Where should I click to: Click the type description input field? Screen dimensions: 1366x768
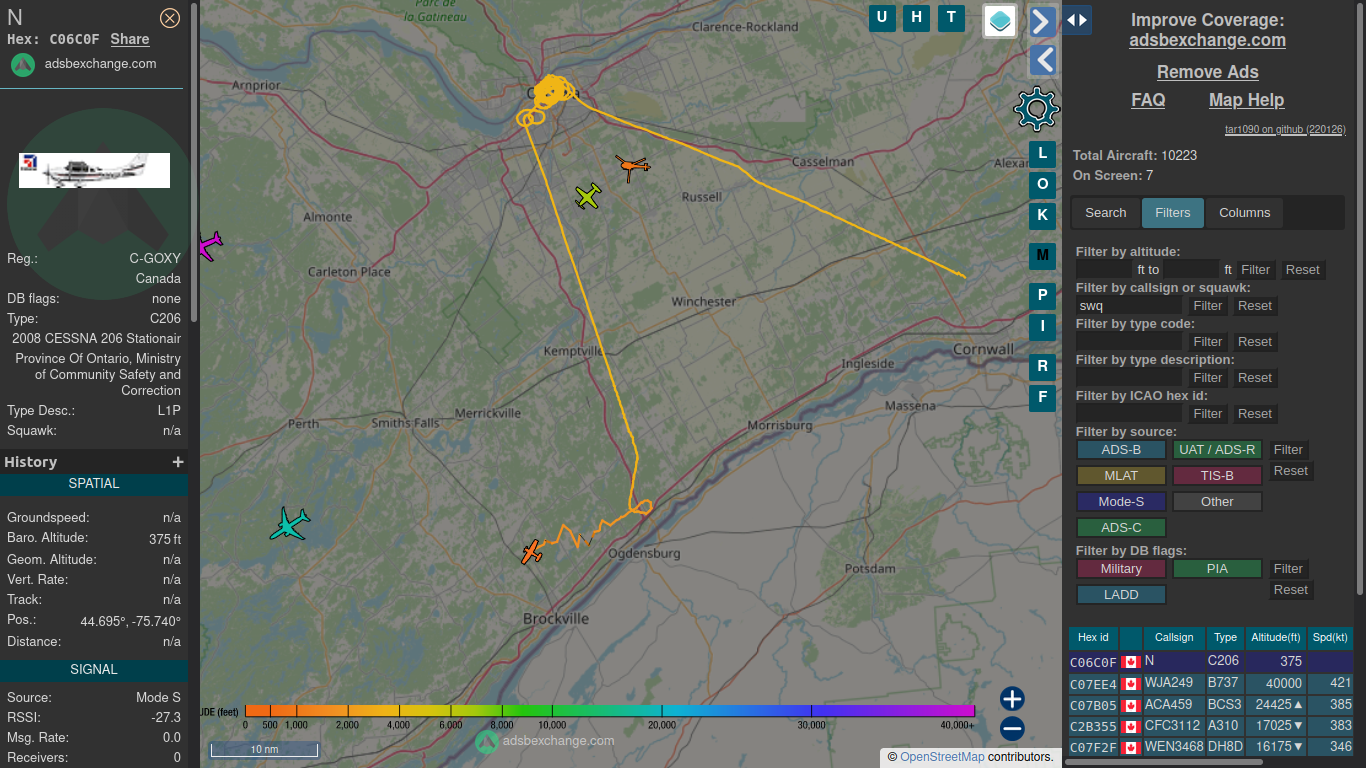point(1129,378)
